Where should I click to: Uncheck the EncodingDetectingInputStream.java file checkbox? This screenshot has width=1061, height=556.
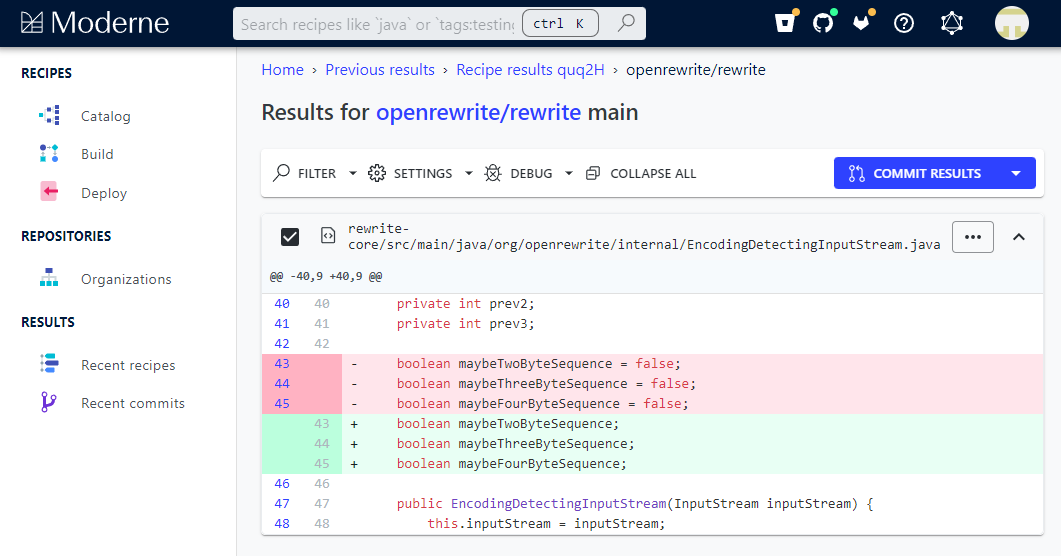pyautogui.click(x=290, y=237)
